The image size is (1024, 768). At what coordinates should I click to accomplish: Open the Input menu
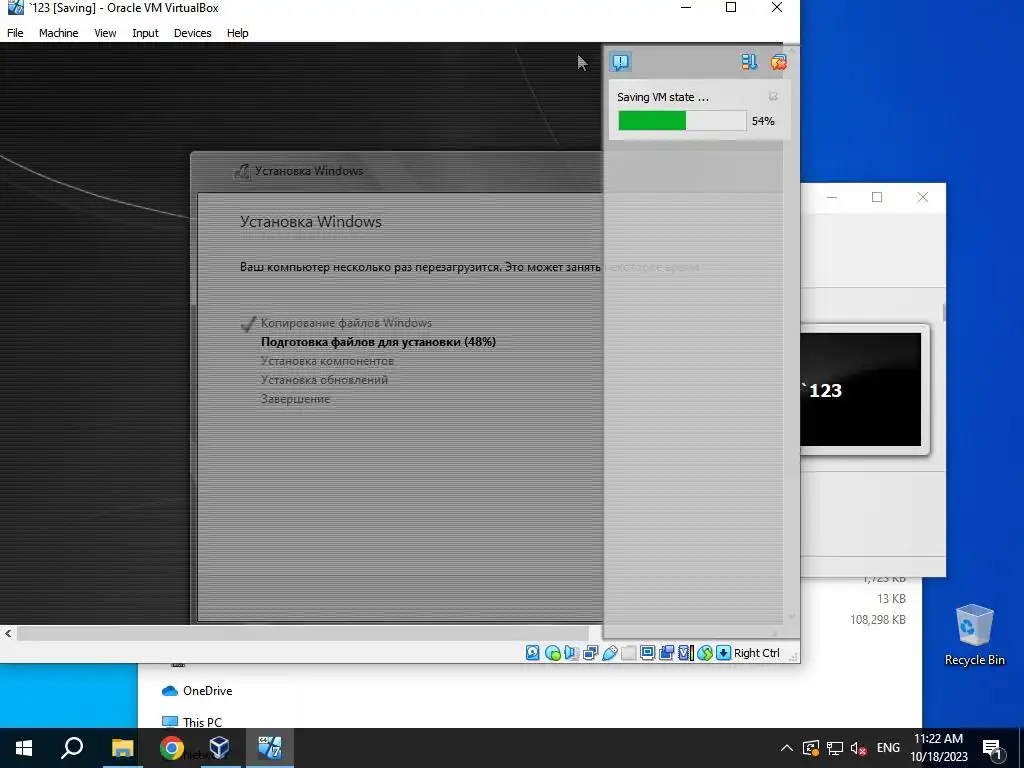click(x=145, y=33)
